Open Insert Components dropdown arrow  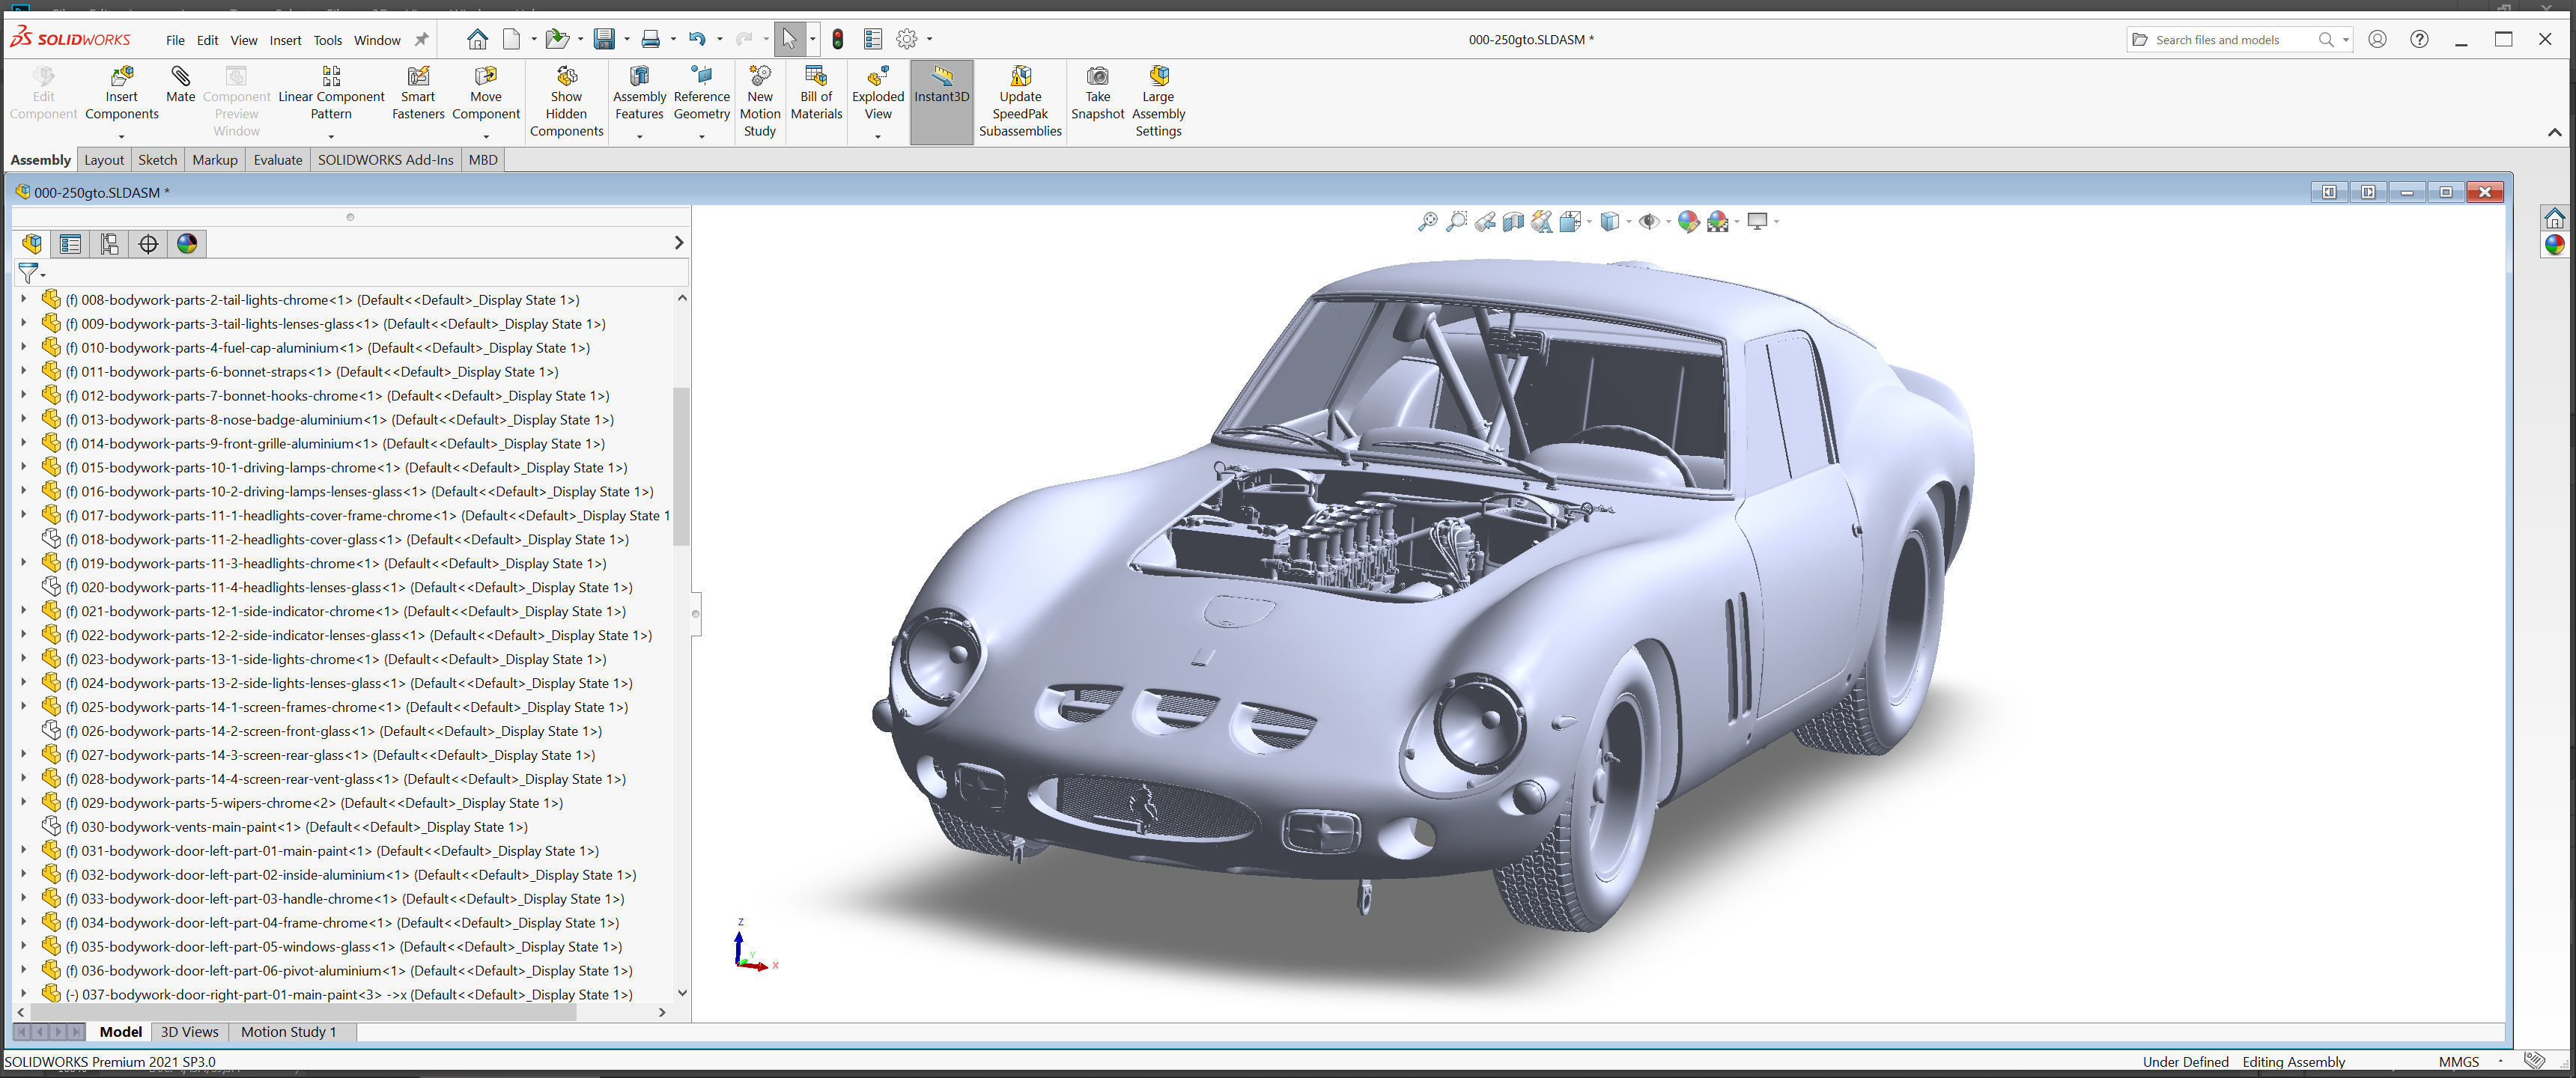pyautogui.click(x=121, y=136)
